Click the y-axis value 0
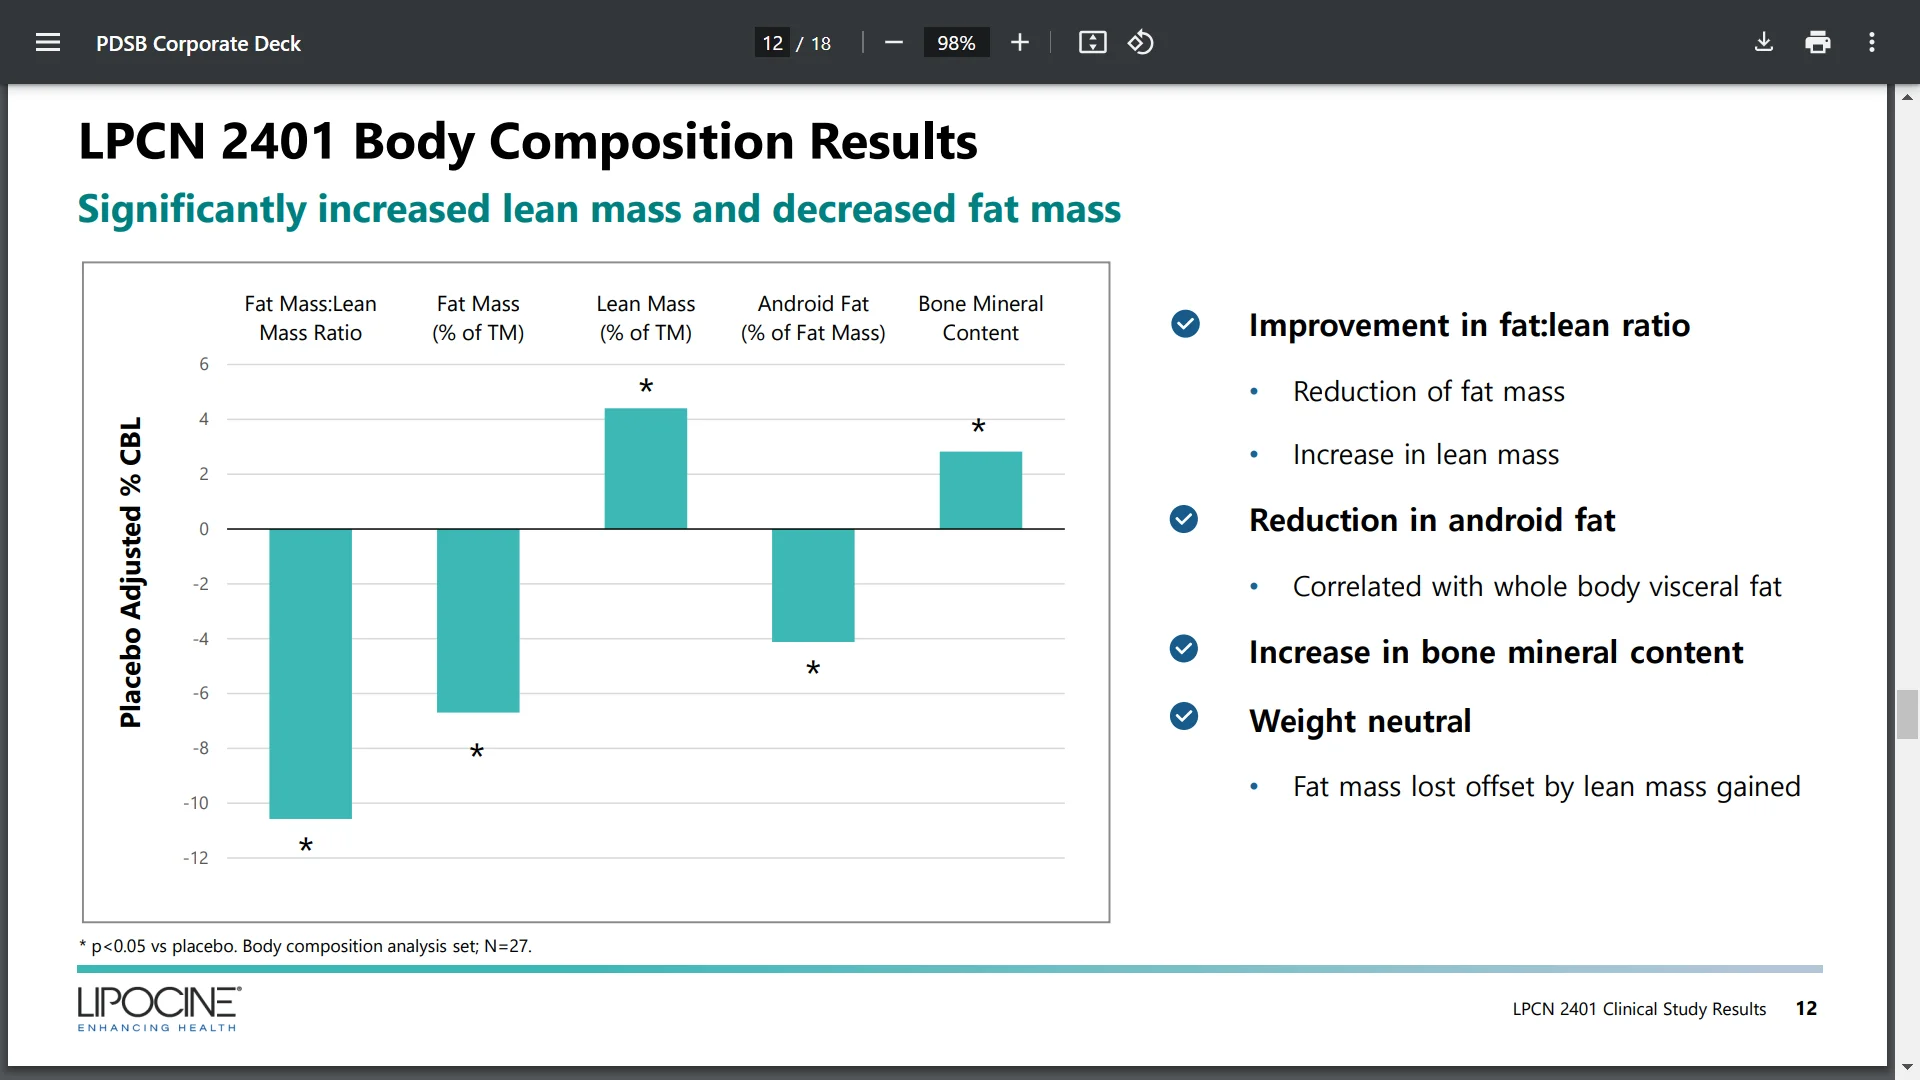This screenshot has width=1920, height=1080. click(x=204, y=529)
